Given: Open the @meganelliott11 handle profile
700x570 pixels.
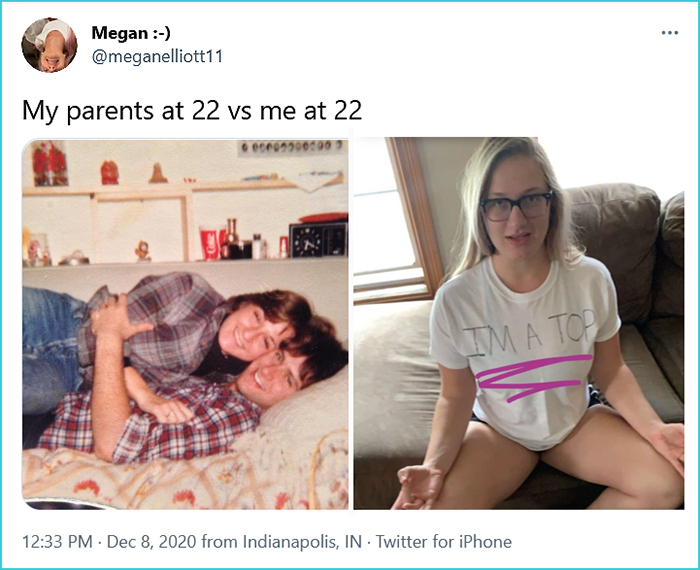Looking at the screenshot, I should (157, 57).
